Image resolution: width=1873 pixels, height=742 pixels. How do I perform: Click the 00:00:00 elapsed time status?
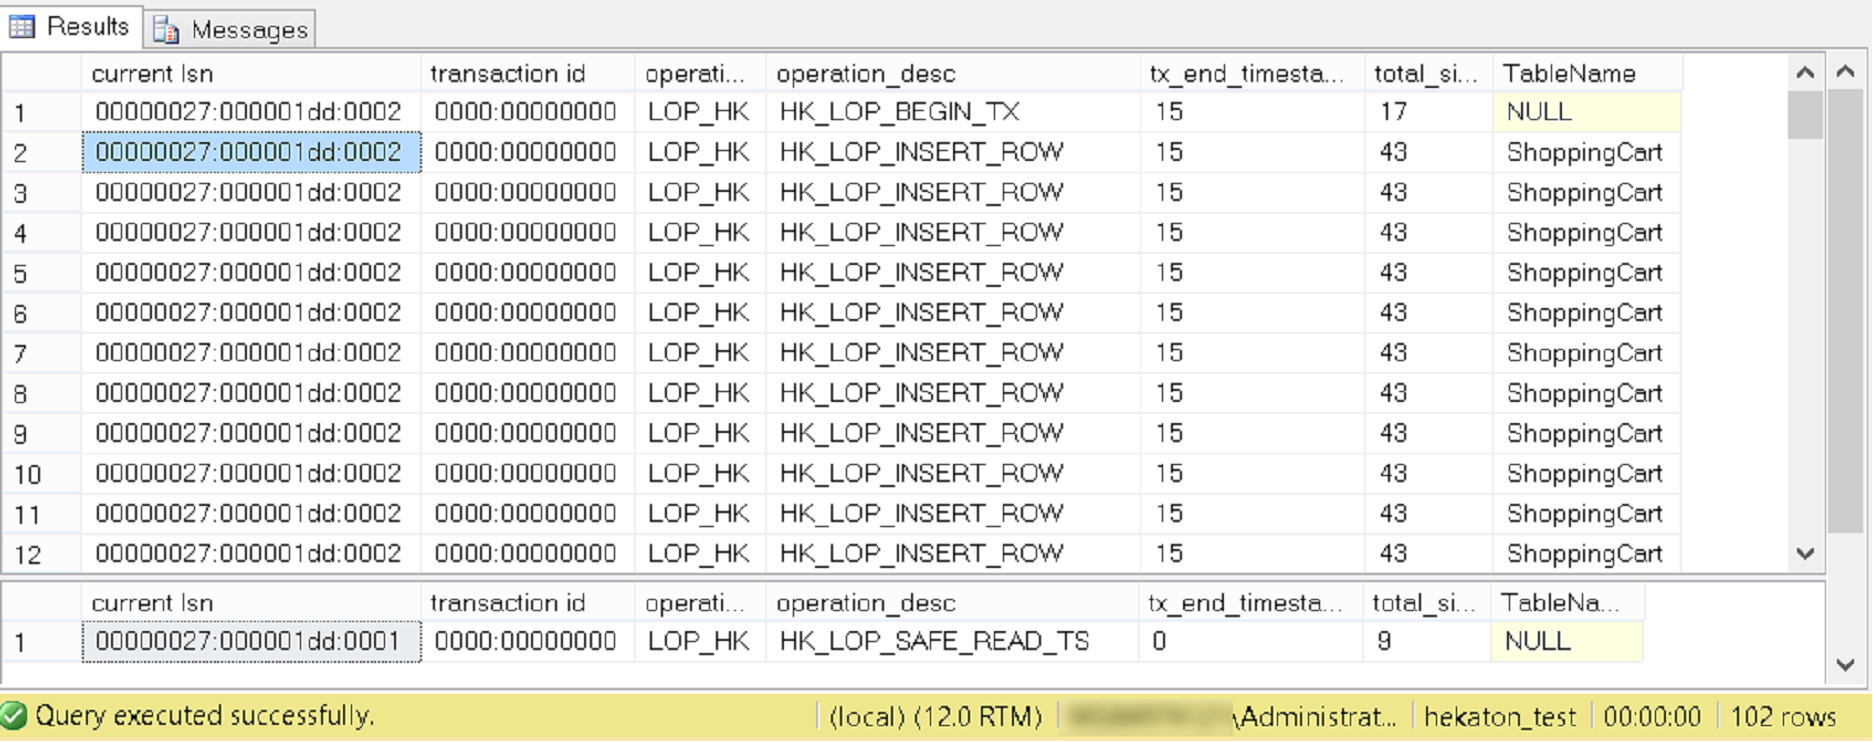1652,717
